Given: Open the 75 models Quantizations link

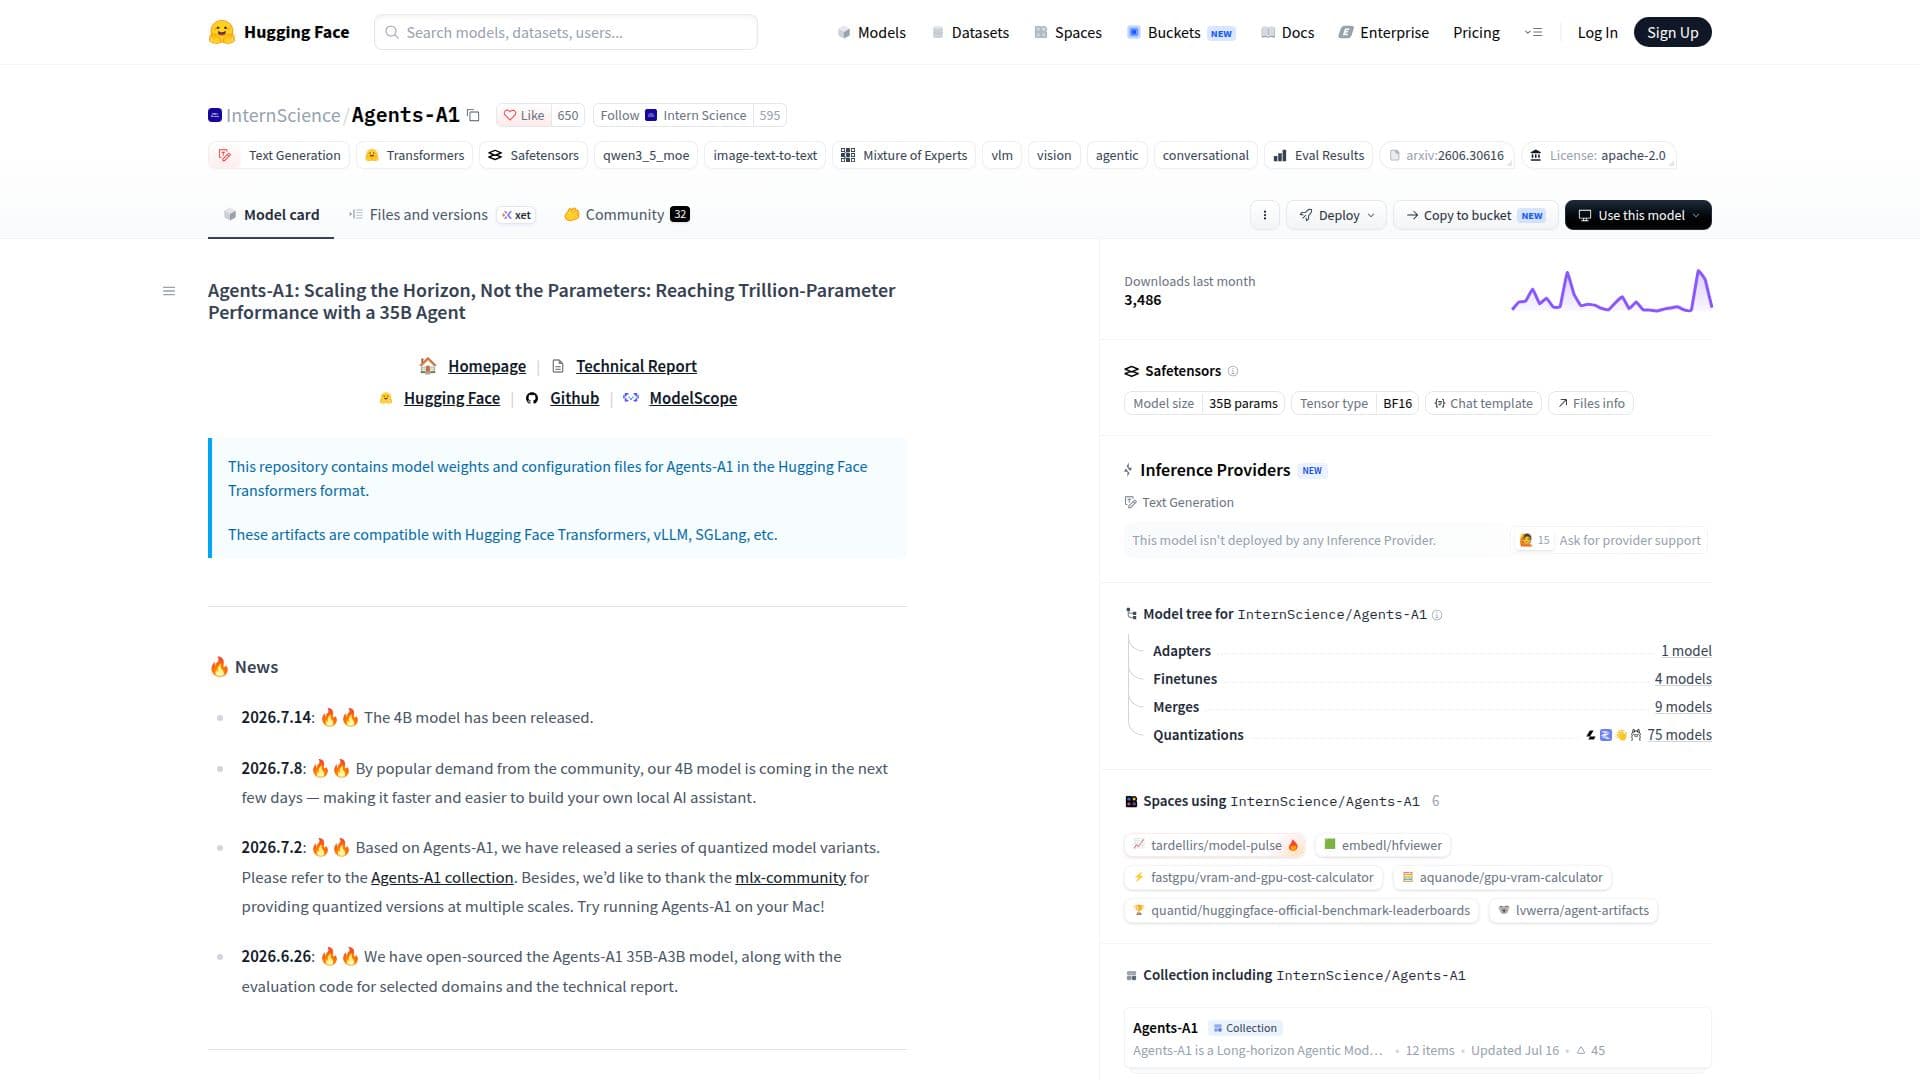Looking at the screenshot, I should pos(1679,735).
